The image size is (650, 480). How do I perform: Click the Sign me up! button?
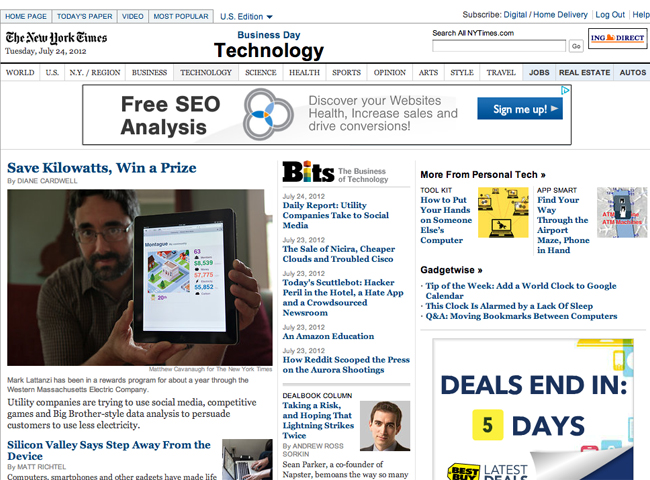[x=520, y=109]
